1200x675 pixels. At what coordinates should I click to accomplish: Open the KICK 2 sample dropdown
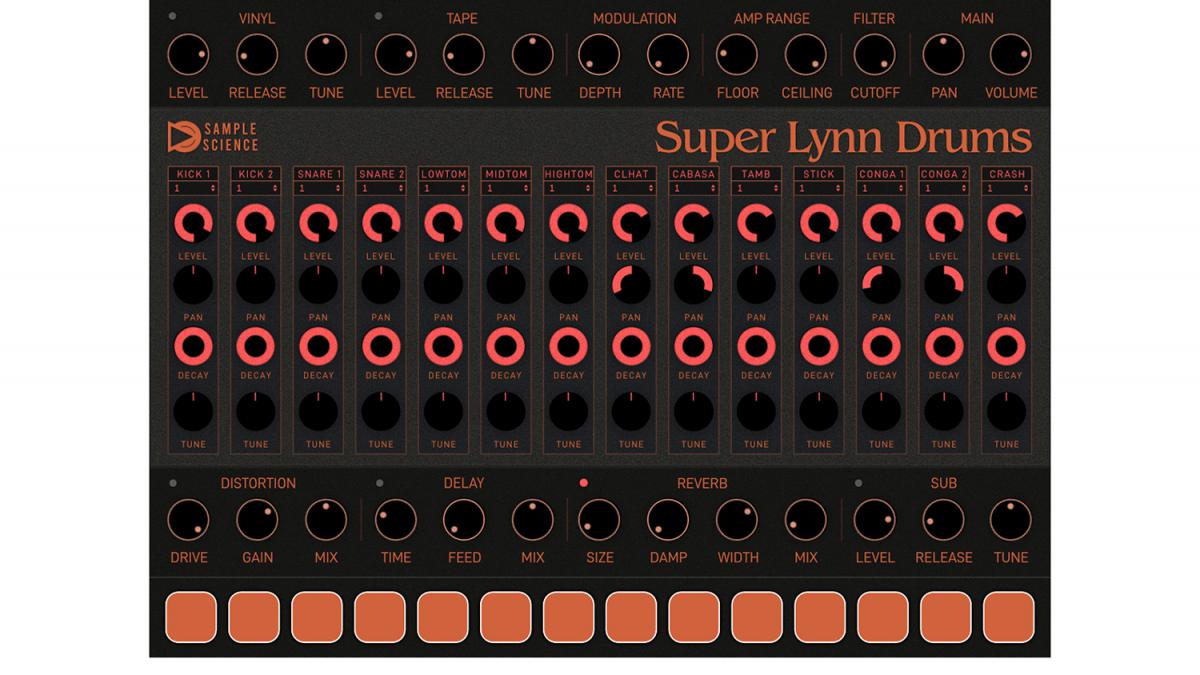pyautogui.click(x=256, y=188)
